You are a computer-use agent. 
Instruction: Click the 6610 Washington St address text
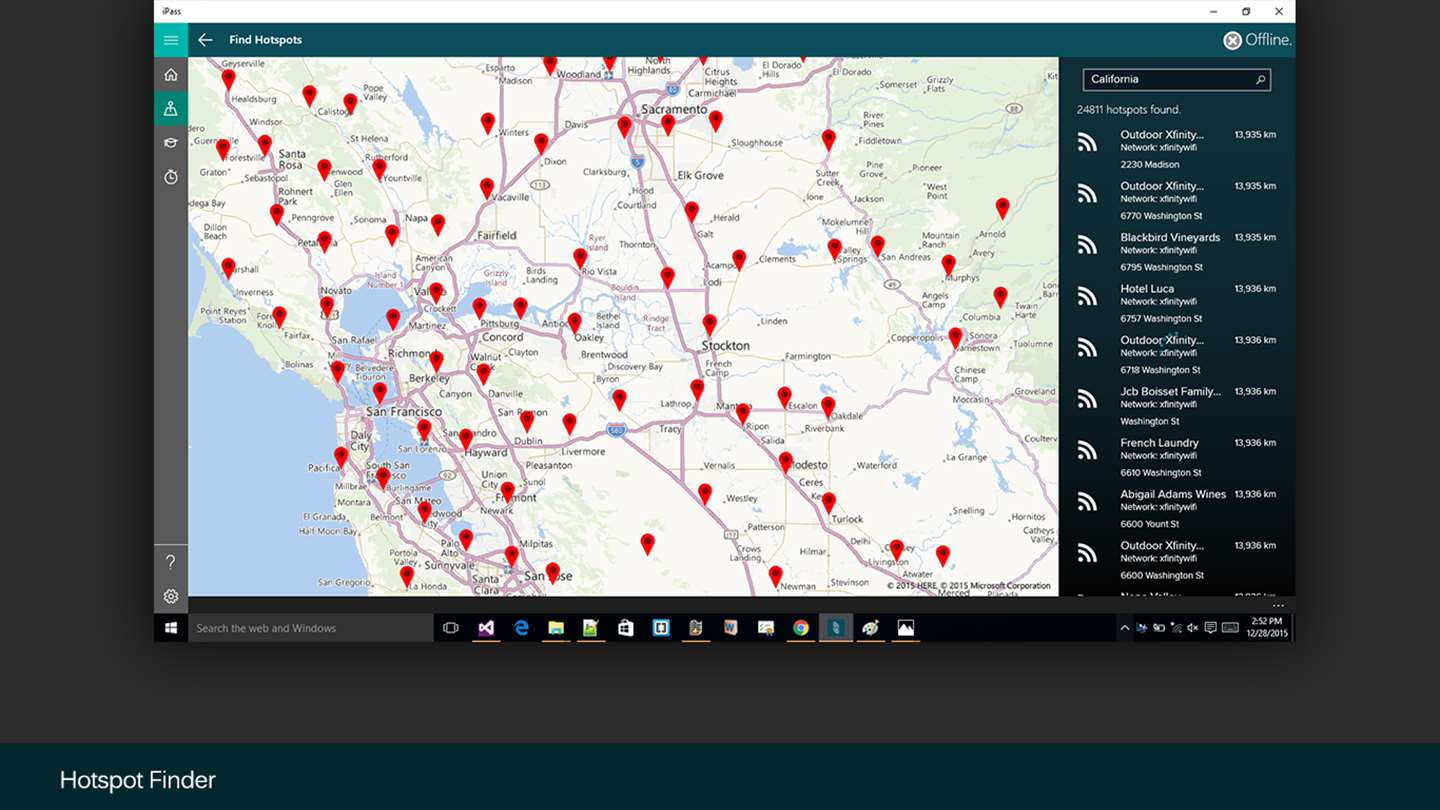(1161, 473)
